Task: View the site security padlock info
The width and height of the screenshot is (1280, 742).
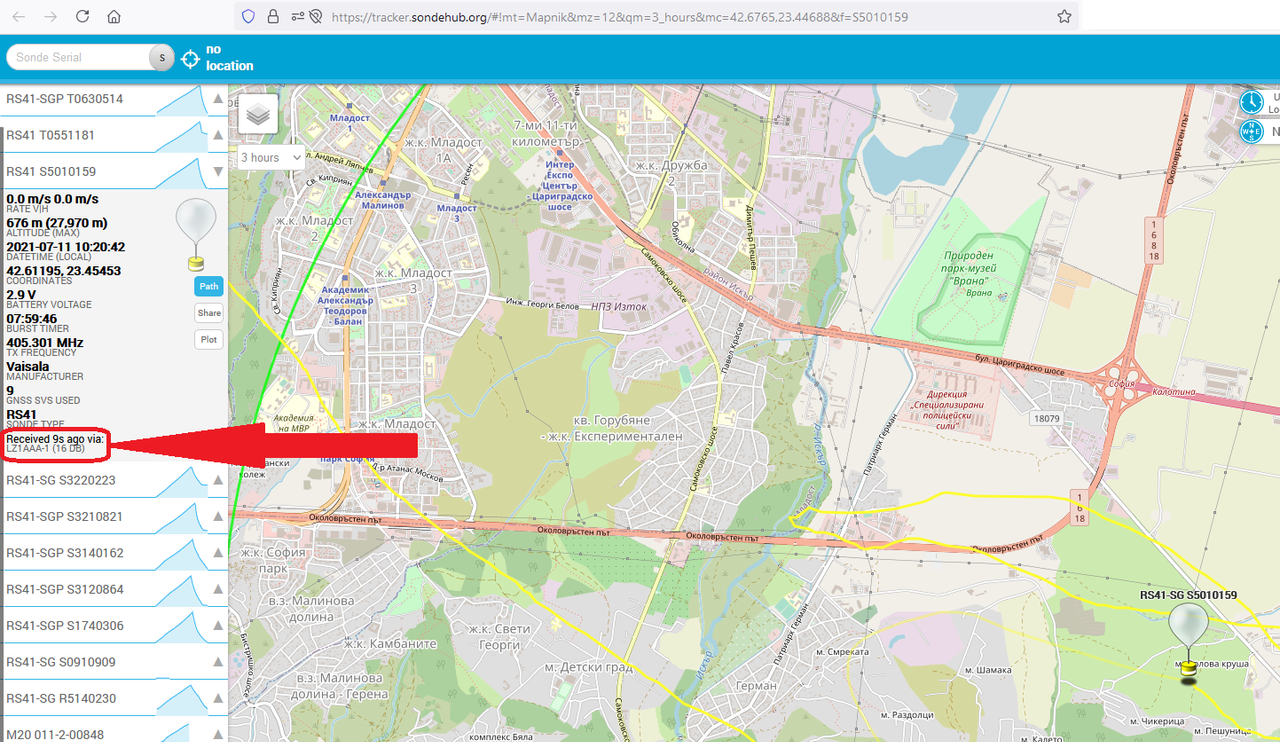Action: (x=273, y=17)
